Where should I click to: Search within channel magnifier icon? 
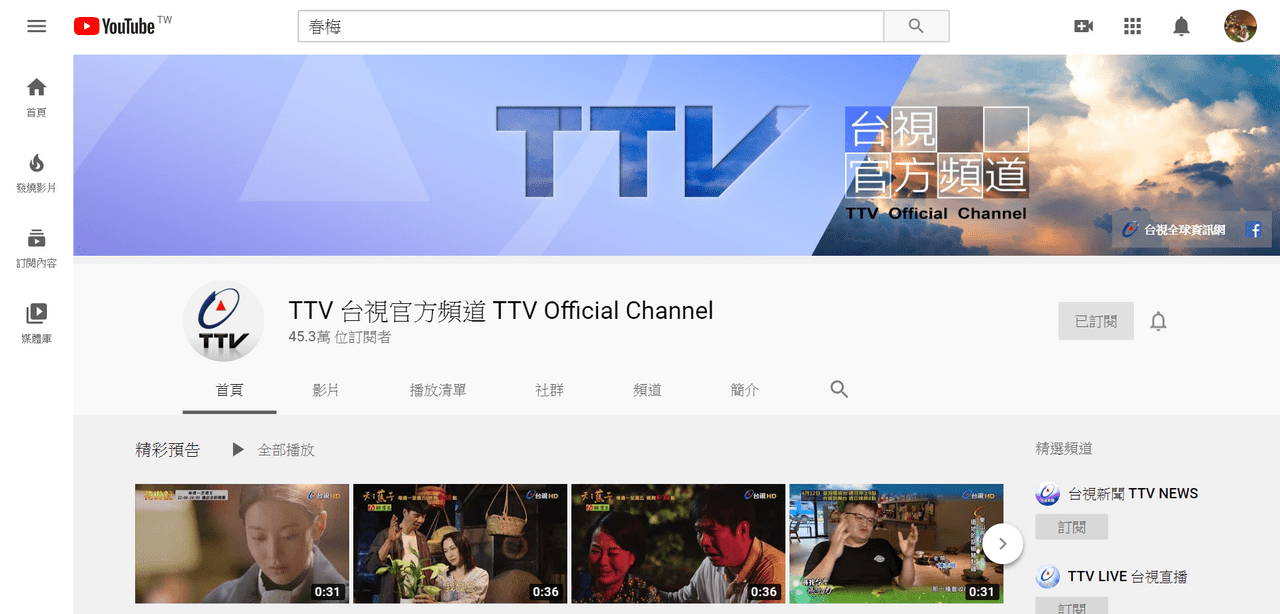[x=839, y=389]
